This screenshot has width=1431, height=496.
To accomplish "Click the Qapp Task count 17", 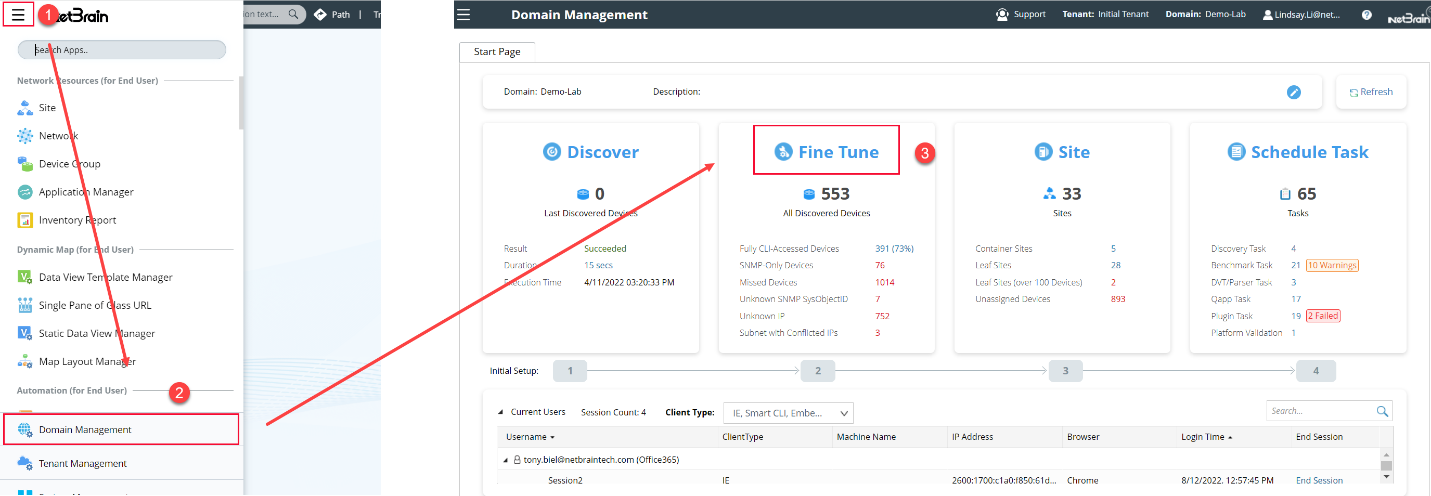I will (x=1296, y=299).
